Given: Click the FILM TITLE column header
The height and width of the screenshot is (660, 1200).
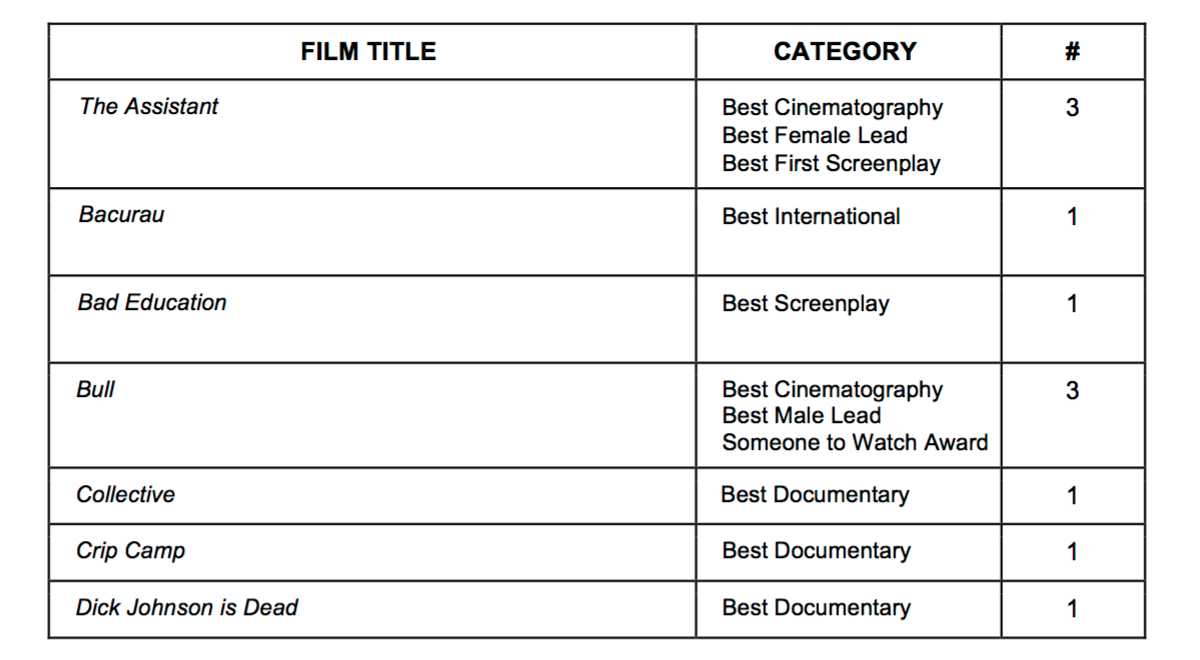Looking at the screenshot, I should (x=368, y=52).
